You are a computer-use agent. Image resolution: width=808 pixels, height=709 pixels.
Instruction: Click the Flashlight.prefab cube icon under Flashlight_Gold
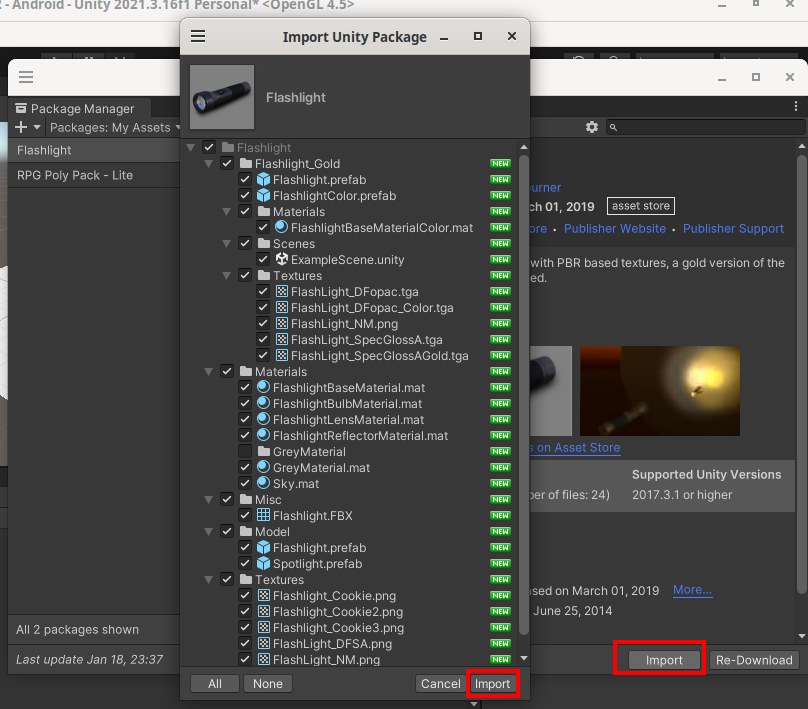[x=264, y=180]
